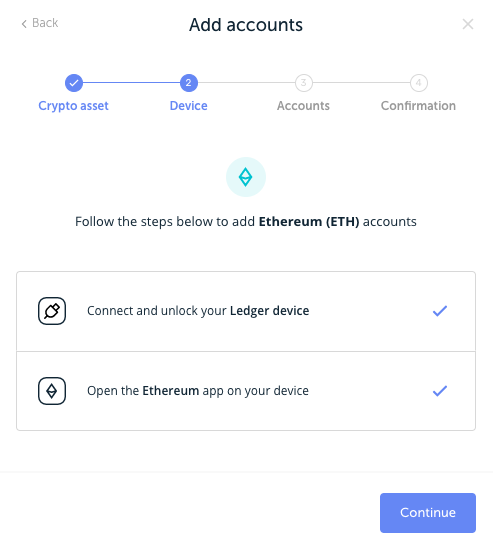The width and height of the screenshot is (493, 552).
Task: Go Back to previous step
Action: 40,23
